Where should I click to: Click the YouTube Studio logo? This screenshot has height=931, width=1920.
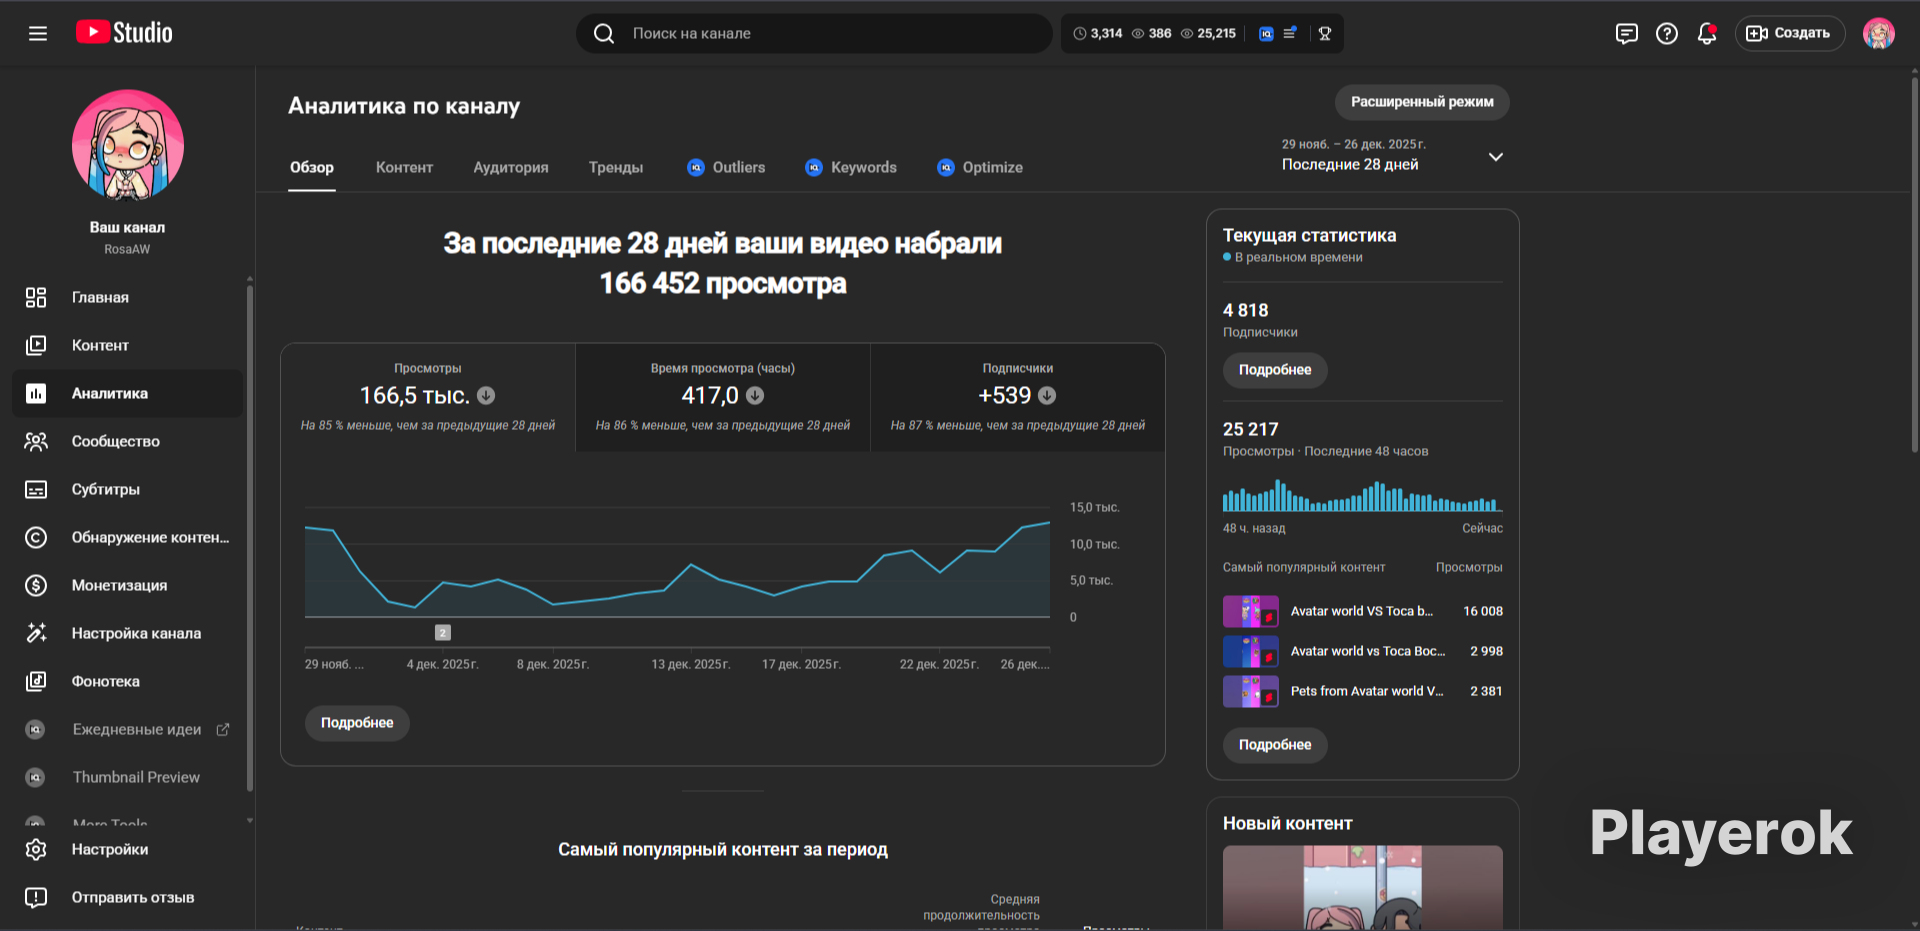pos(124,33)
